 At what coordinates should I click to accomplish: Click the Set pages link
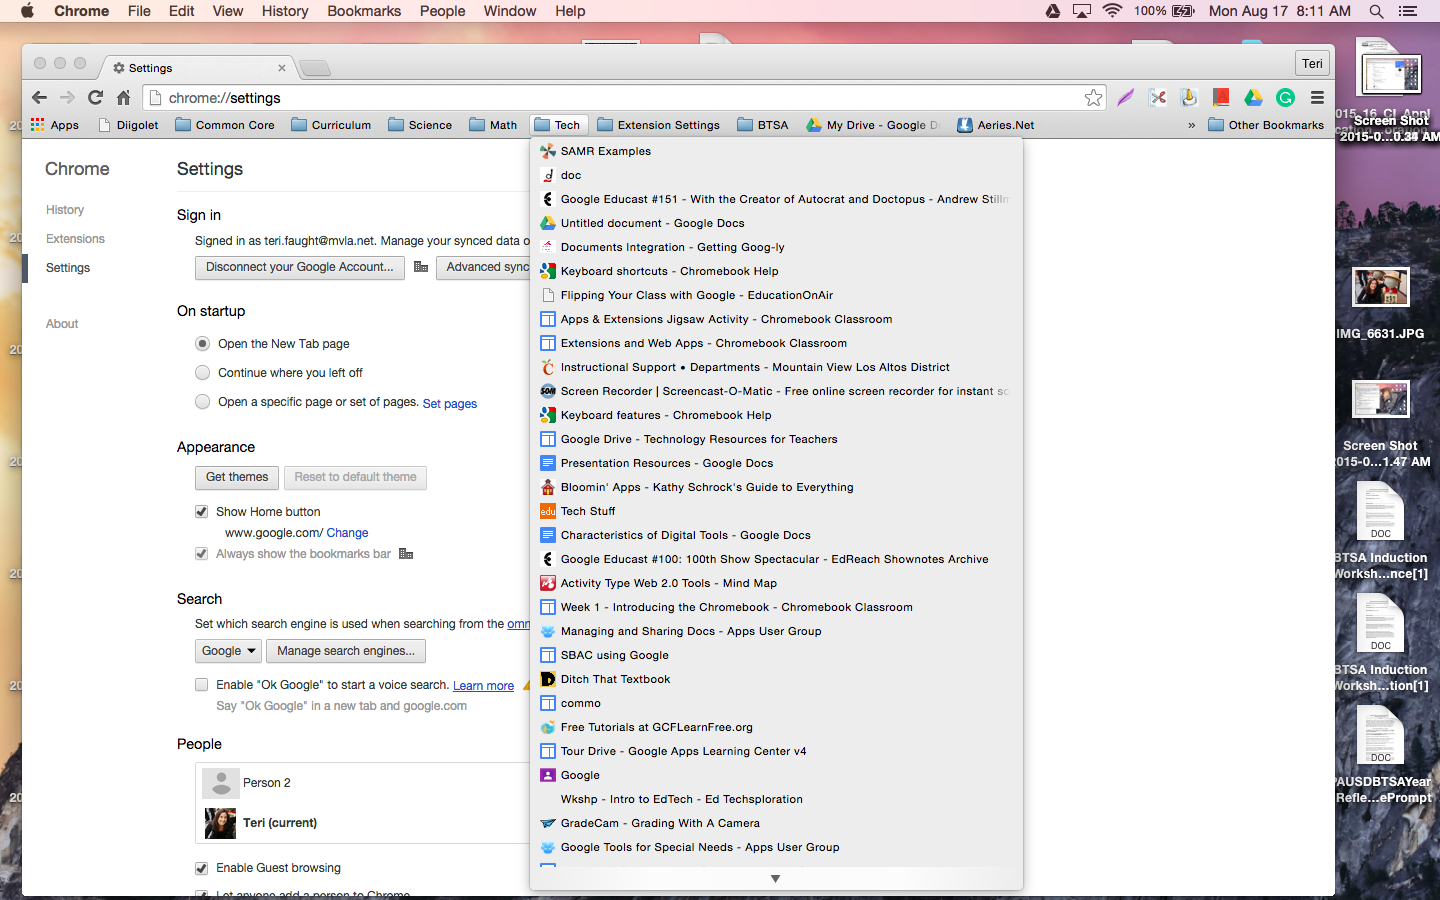[x=450, y=404]
